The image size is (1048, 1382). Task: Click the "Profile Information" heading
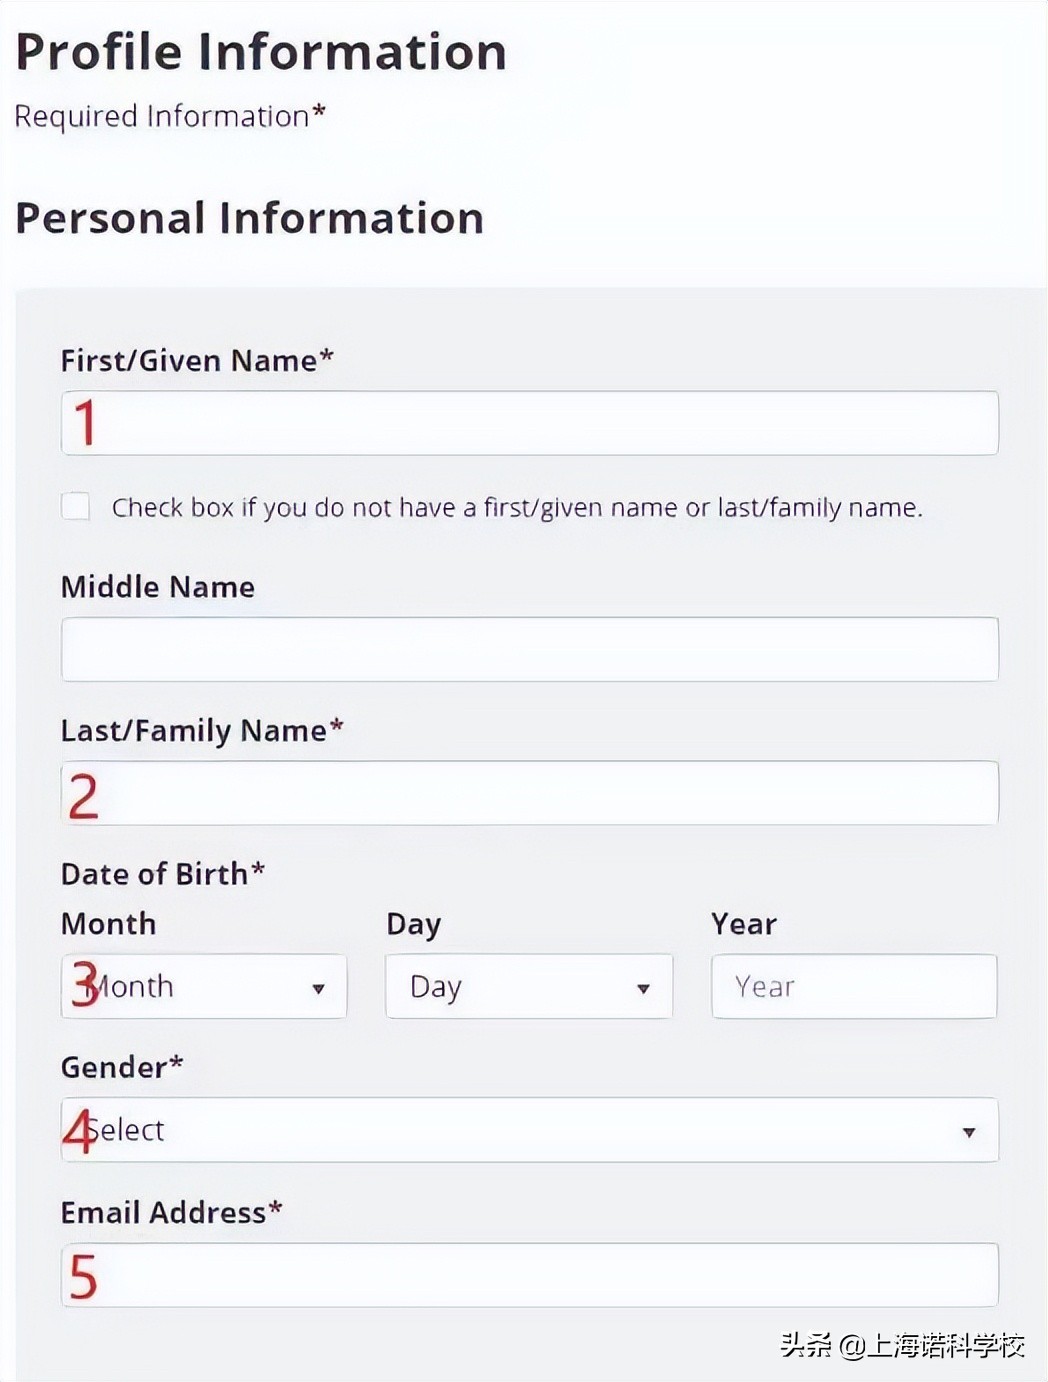tap(261, 52)
